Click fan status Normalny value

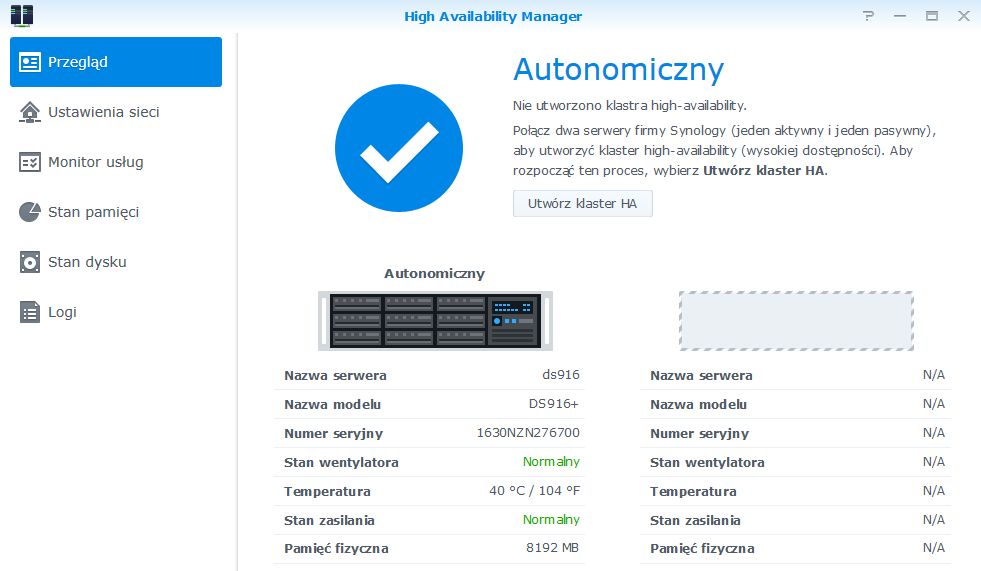point(551,462)
